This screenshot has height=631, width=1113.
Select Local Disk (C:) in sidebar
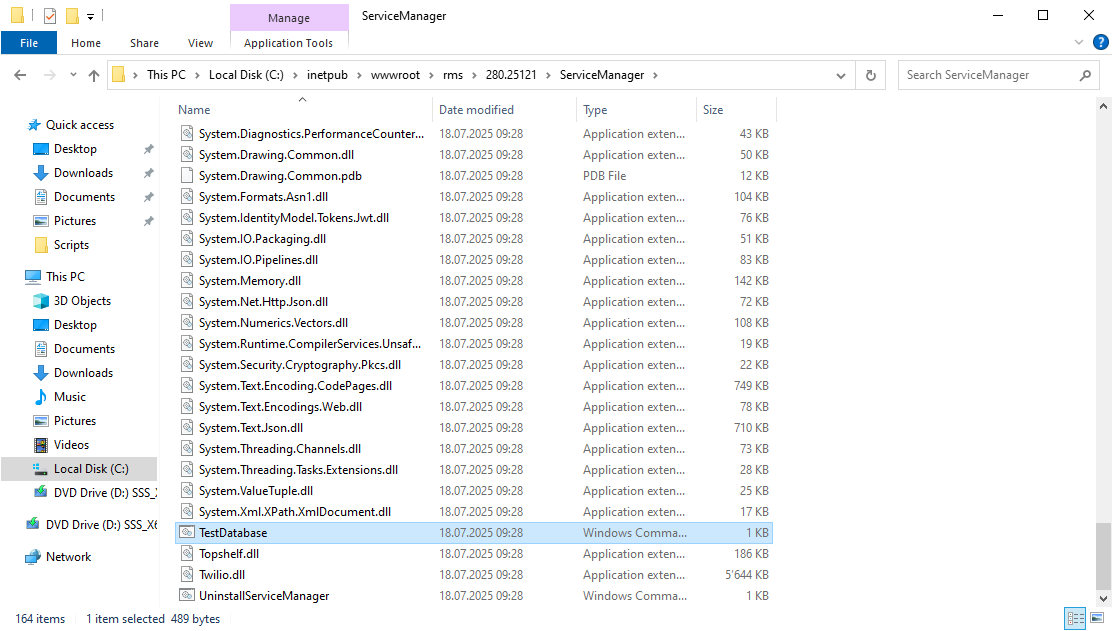click(91, 469)
